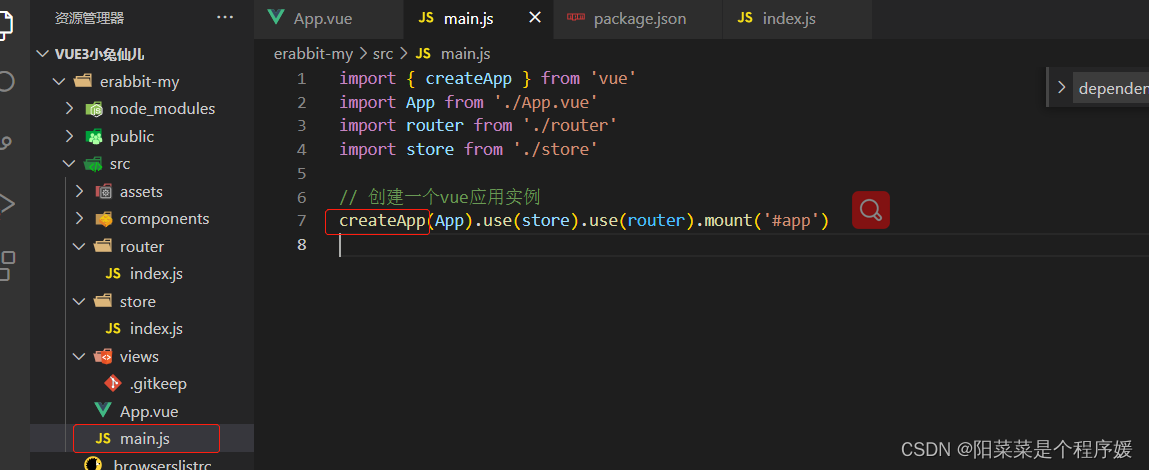Click the node_modules folder icon

click(x=94, y=109)
